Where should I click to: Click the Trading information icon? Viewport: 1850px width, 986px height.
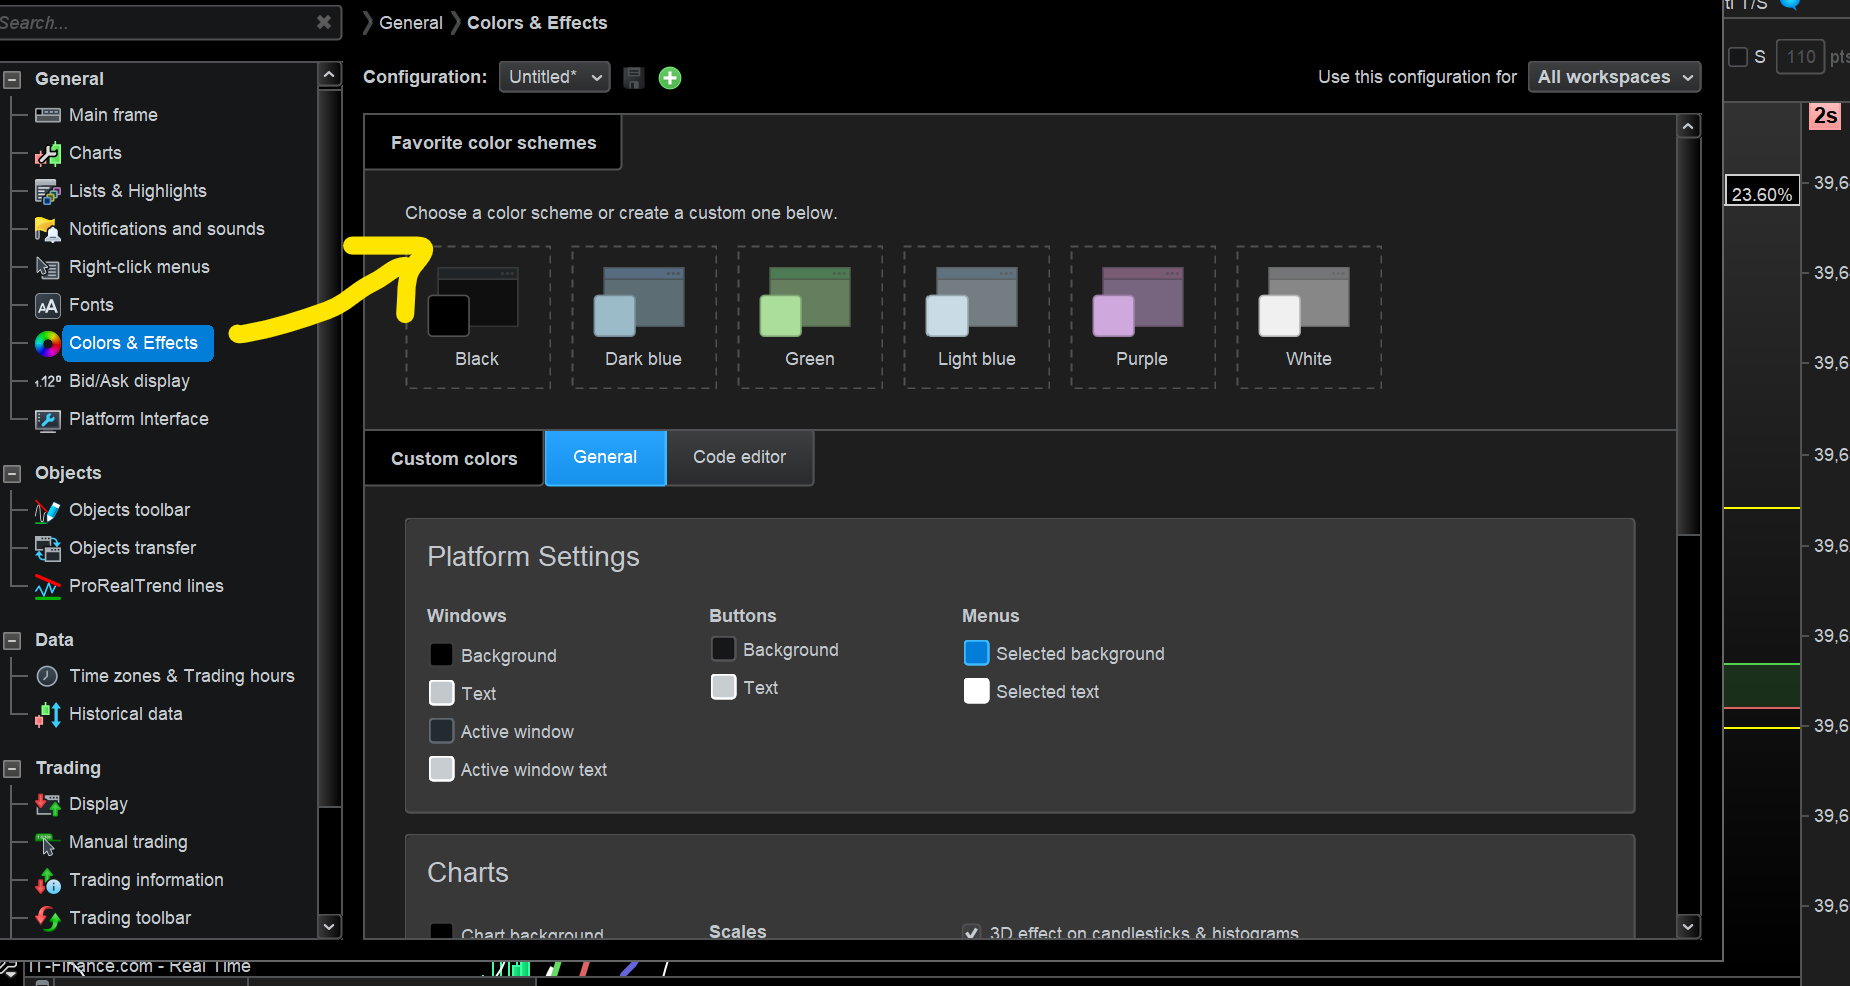click(x=47, y=880)
